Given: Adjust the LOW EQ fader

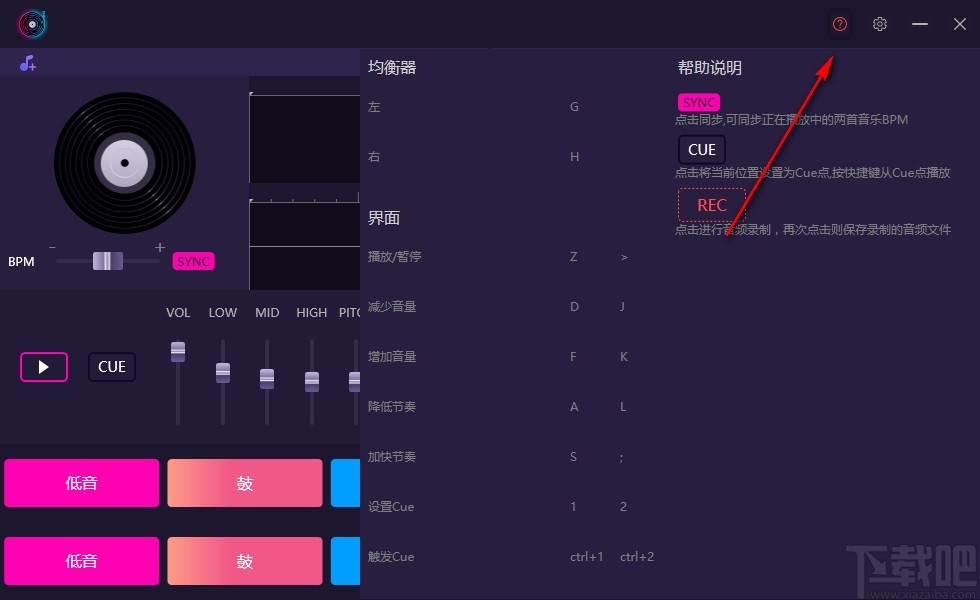Looking at the screenshot, I should tap(222, 372).
